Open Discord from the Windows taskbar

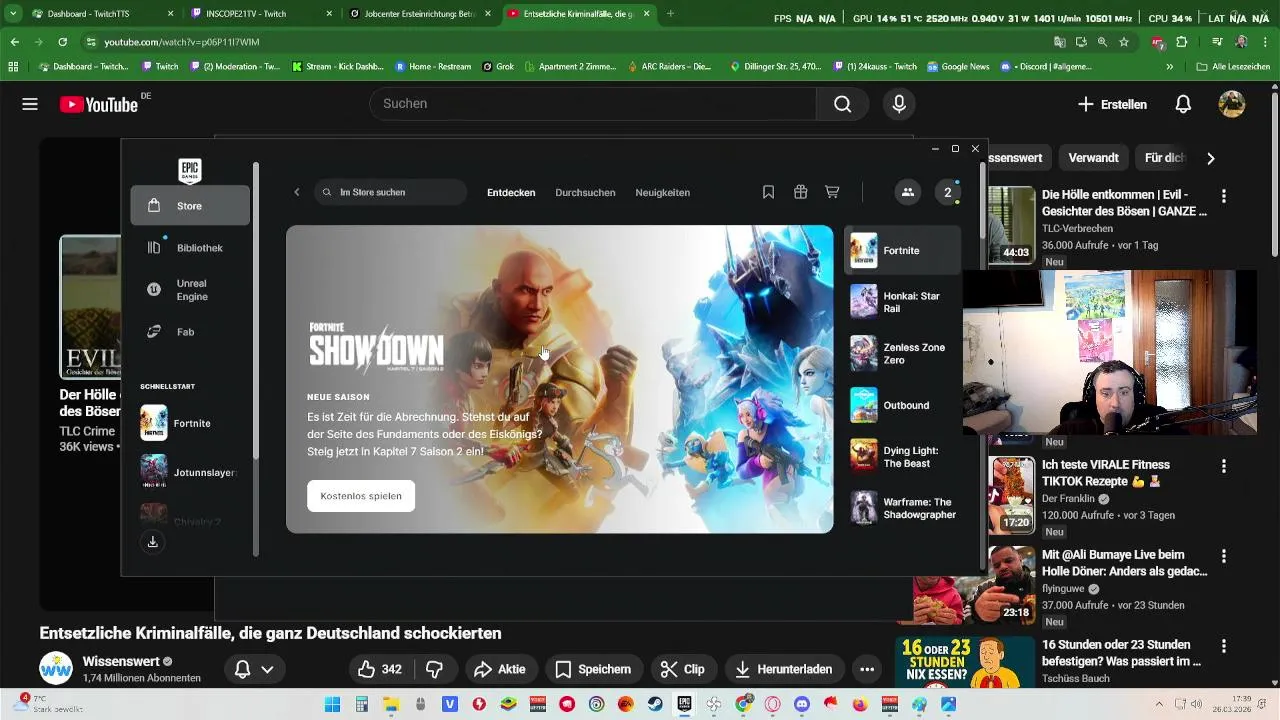pyautogui.click(x=801, y=704)
